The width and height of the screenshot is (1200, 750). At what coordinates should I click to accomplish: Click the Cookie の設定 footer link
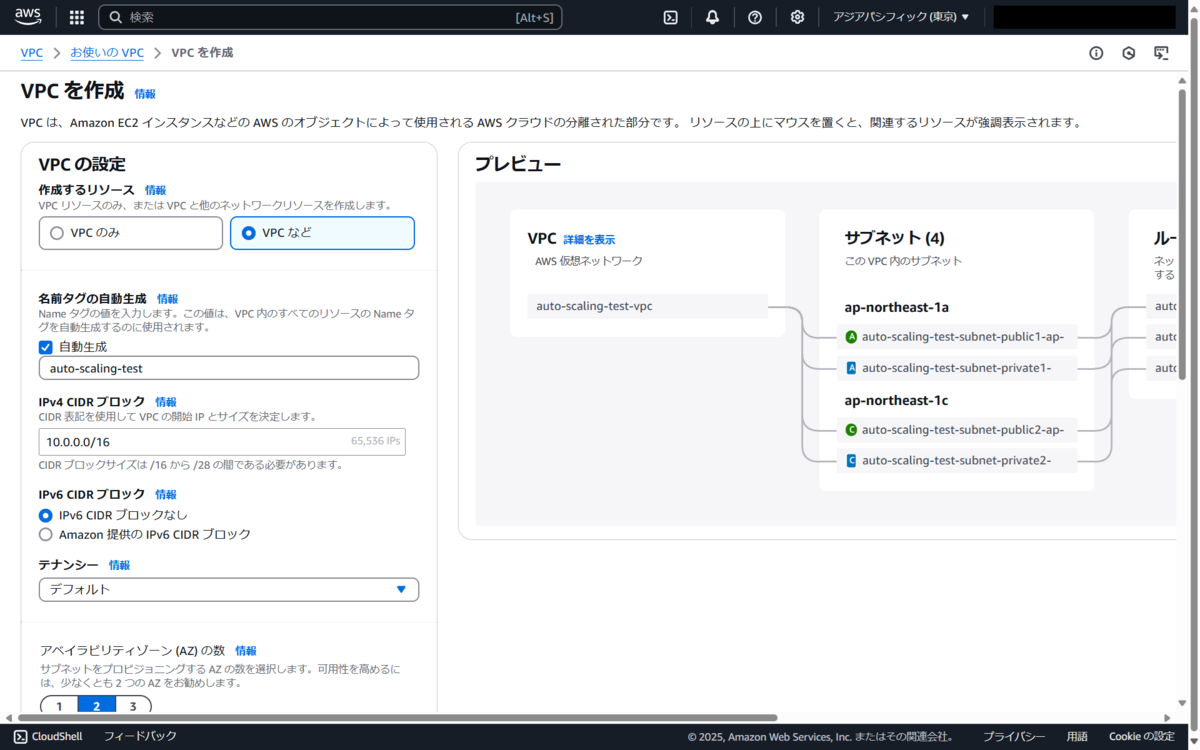[1142, 736]
